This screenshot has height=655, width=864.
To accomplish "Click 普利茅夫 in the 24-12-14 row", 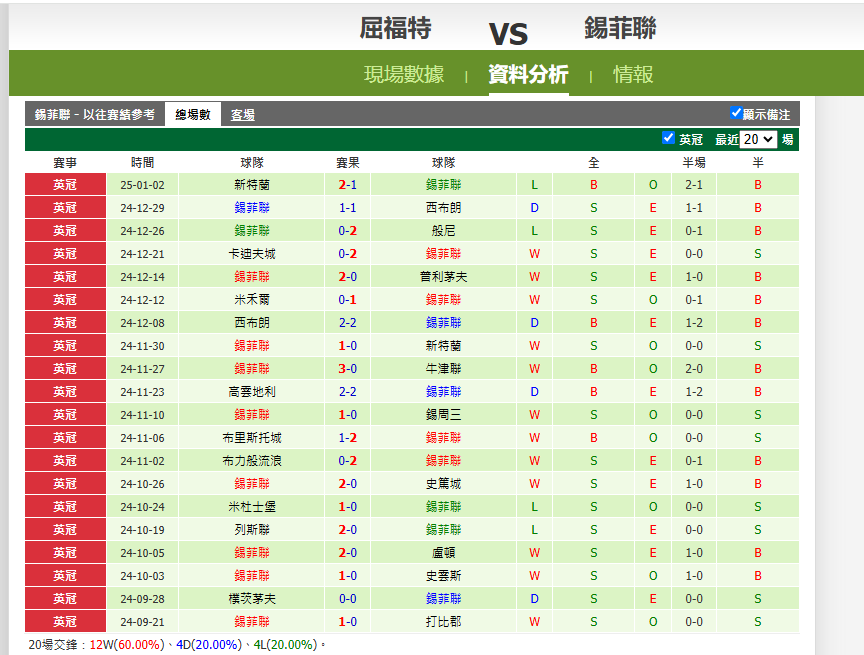I will (444, 277).
